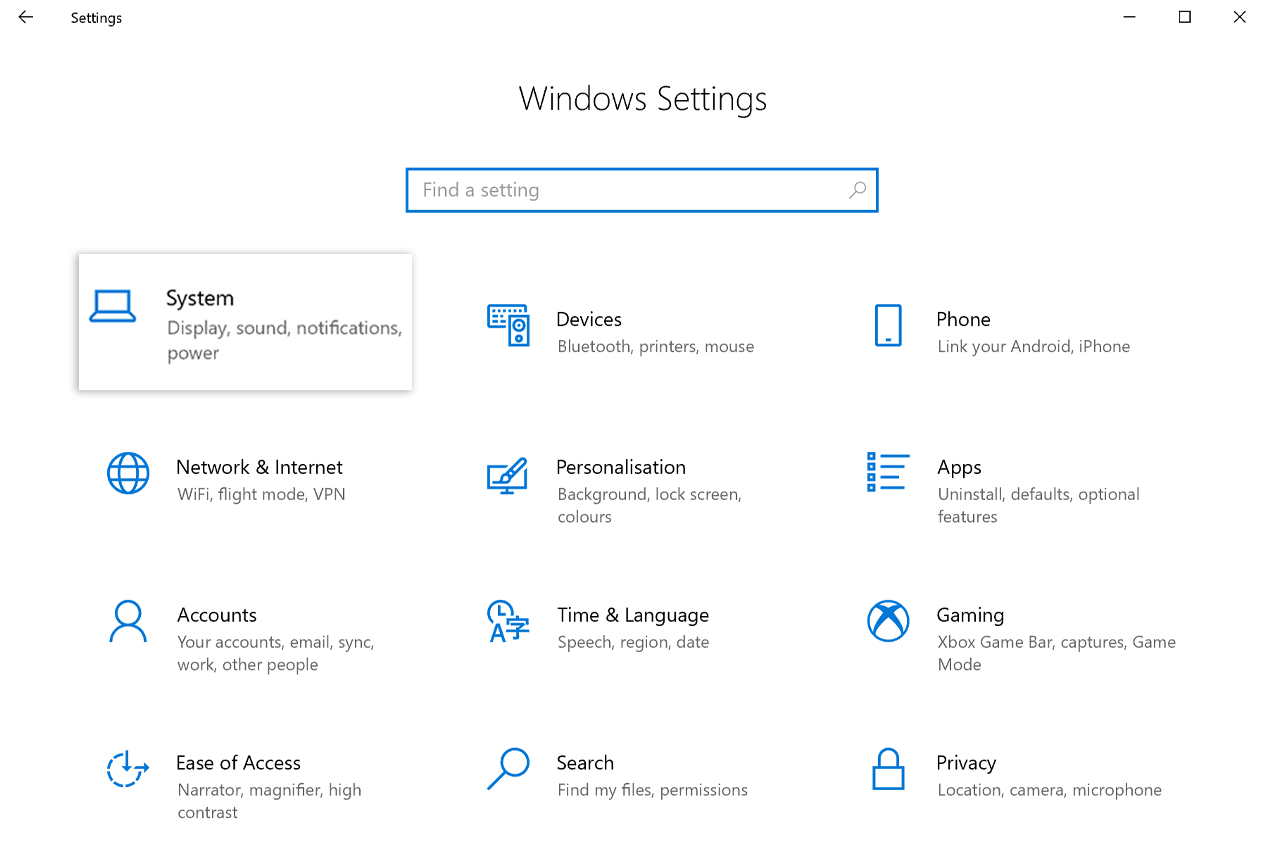Screen dimensions: 1280x860
Task: Click the Phone icon
Action: point(887,325)
